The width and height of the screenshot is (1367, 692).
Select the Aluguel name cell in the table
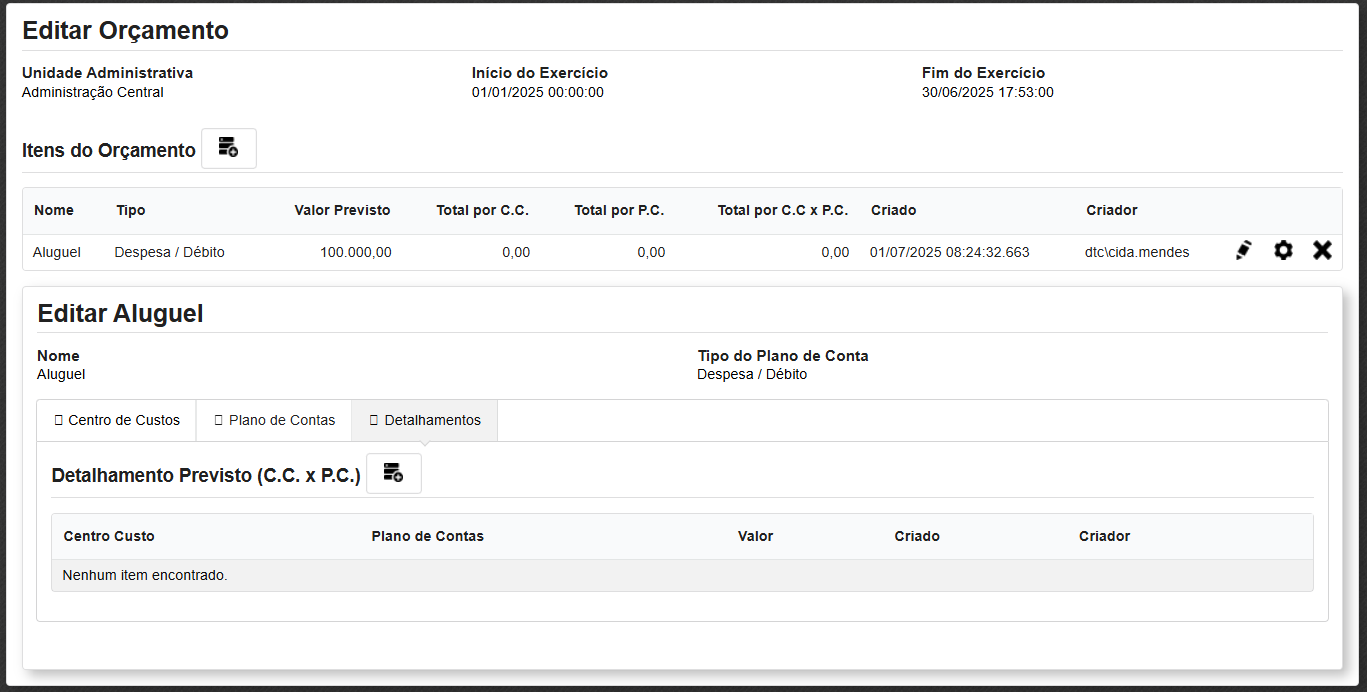pyautogui.click(x=57, y=252)
